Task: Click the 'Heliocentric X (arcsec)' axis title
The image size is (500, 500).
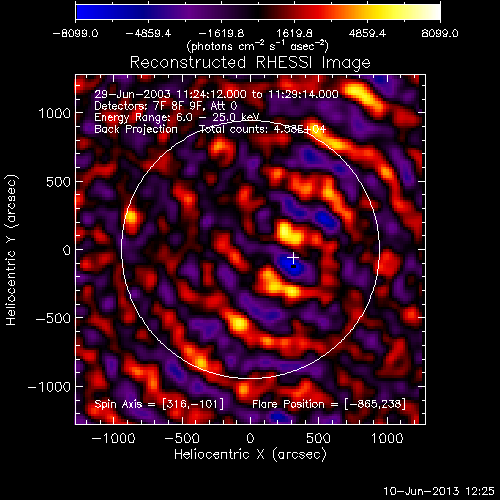Action: [x=250, y=454]
